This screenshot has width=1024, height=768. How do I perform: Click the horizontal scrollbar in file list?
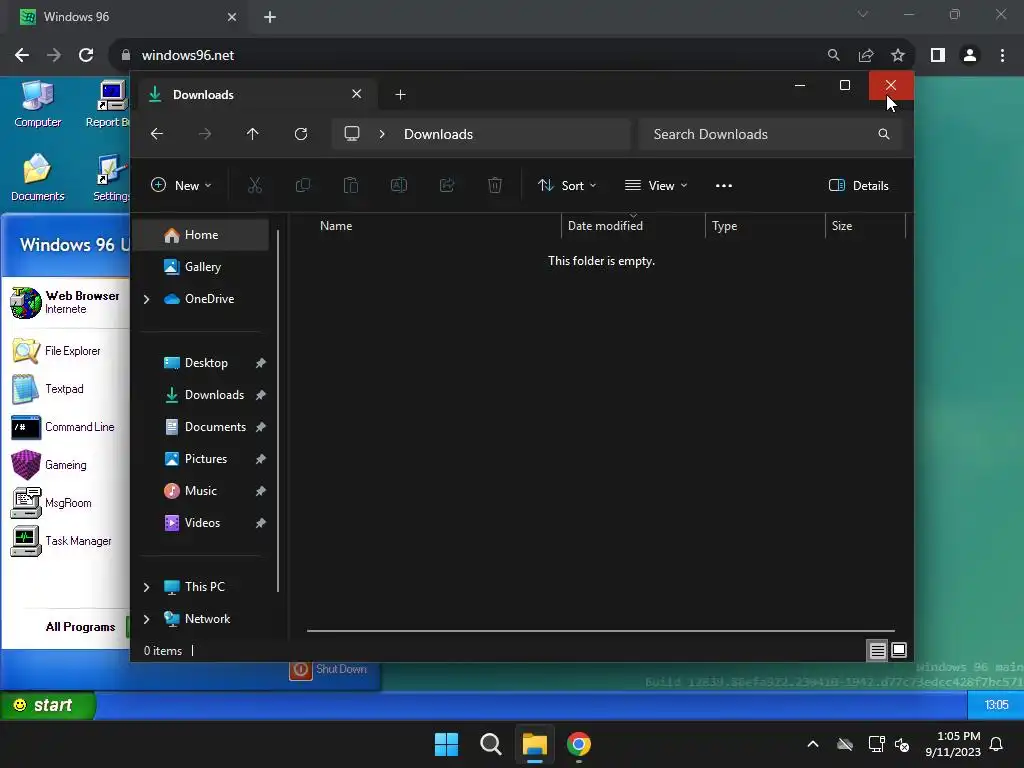[600, 631]
